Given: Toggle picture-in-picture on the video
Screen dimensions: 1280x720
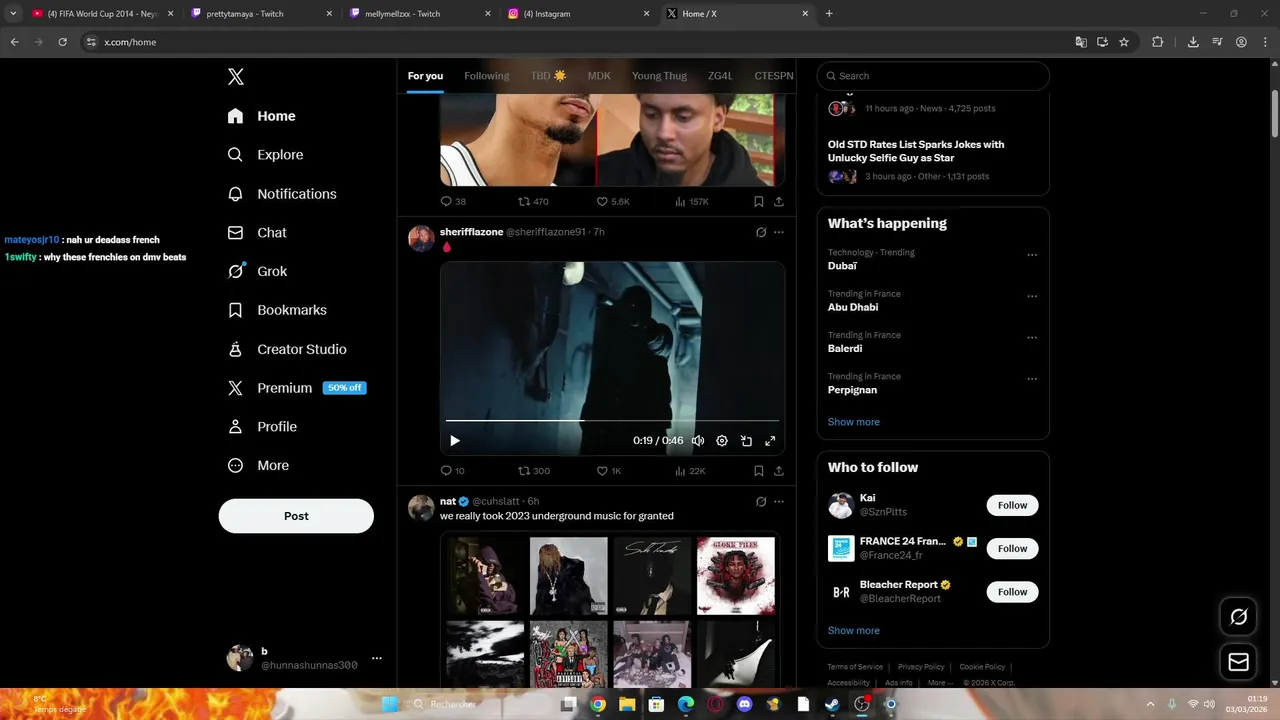Looking at the screenshot, I should [746, 441].
